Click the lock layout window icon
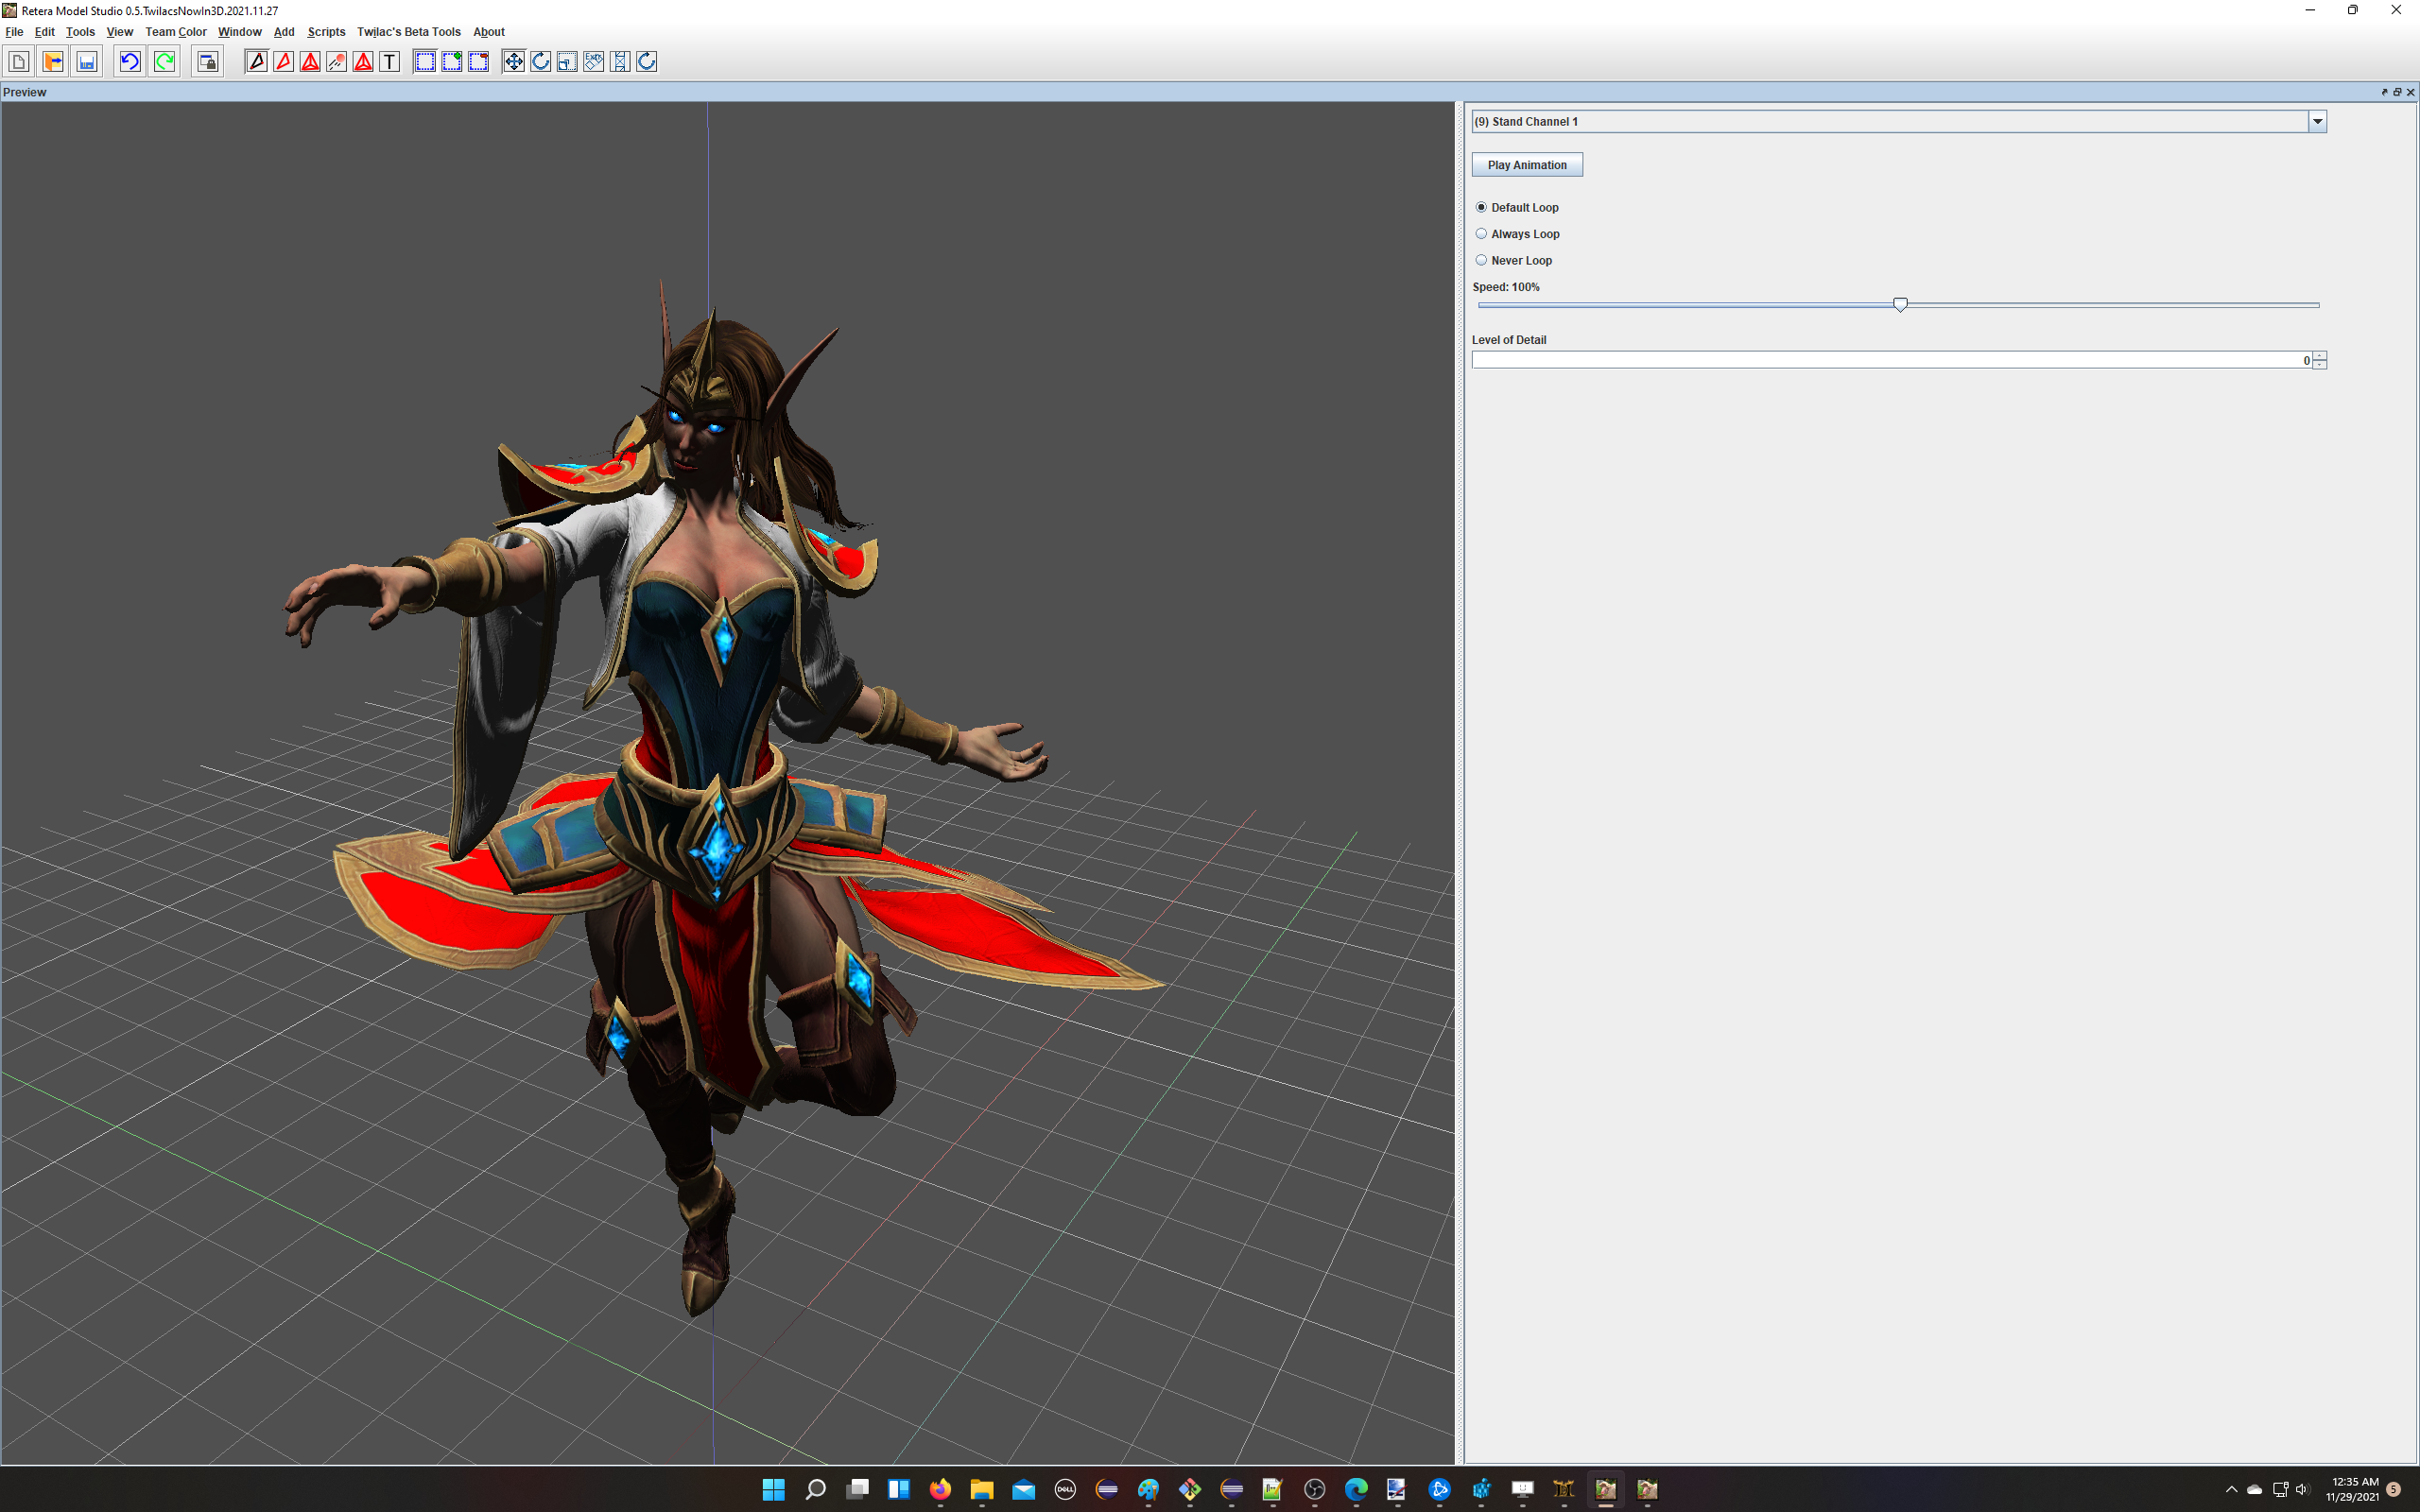Viewport: 2420px width, 1512px height. pyautogui.click(x=207, y=62)
